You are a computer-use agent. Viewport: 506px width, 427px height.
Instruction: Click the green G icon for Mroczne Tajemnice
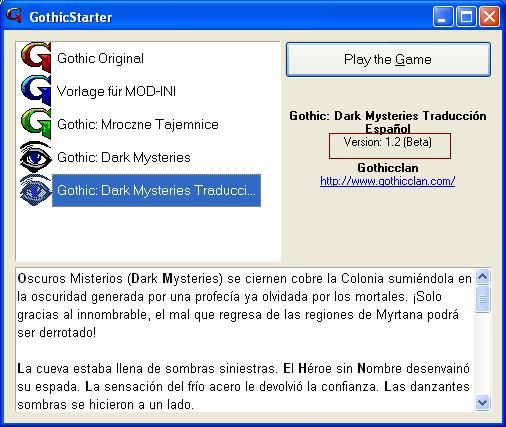(x=36, y=123)
